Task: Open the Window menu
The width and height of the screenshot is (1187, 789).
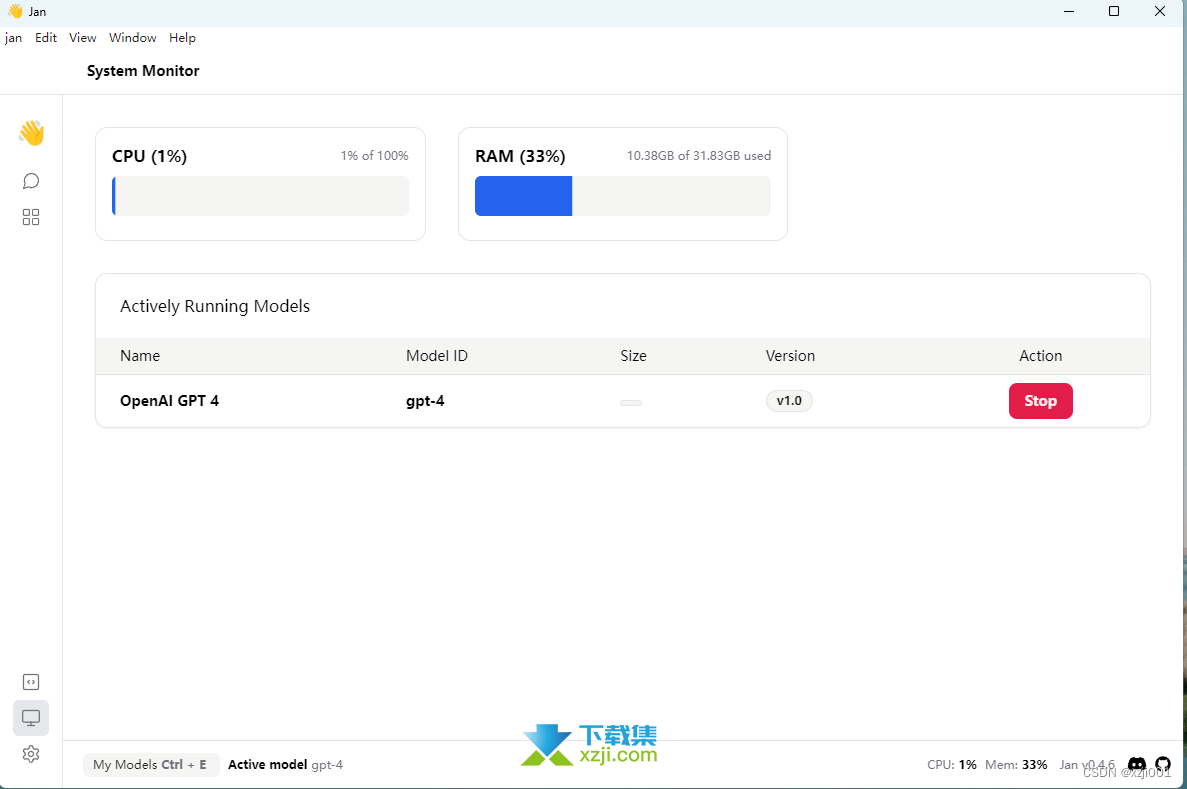Action: 132,38
